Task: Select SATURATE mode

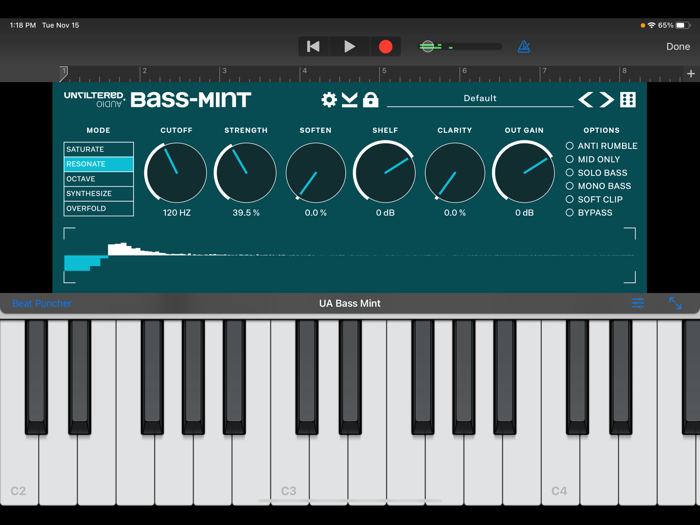Action: pyautogui.click(x=99, y=149)
